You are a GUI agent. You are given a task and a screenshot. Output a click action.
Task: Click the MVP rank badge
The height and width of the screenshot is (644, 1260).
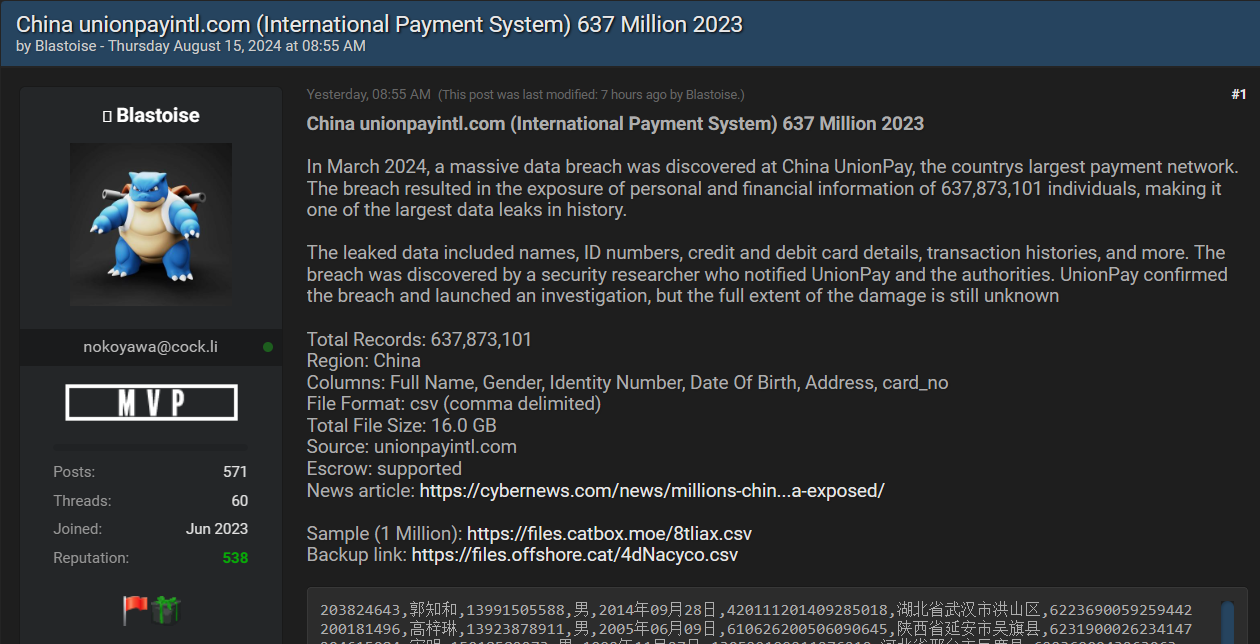coord(151,403)
